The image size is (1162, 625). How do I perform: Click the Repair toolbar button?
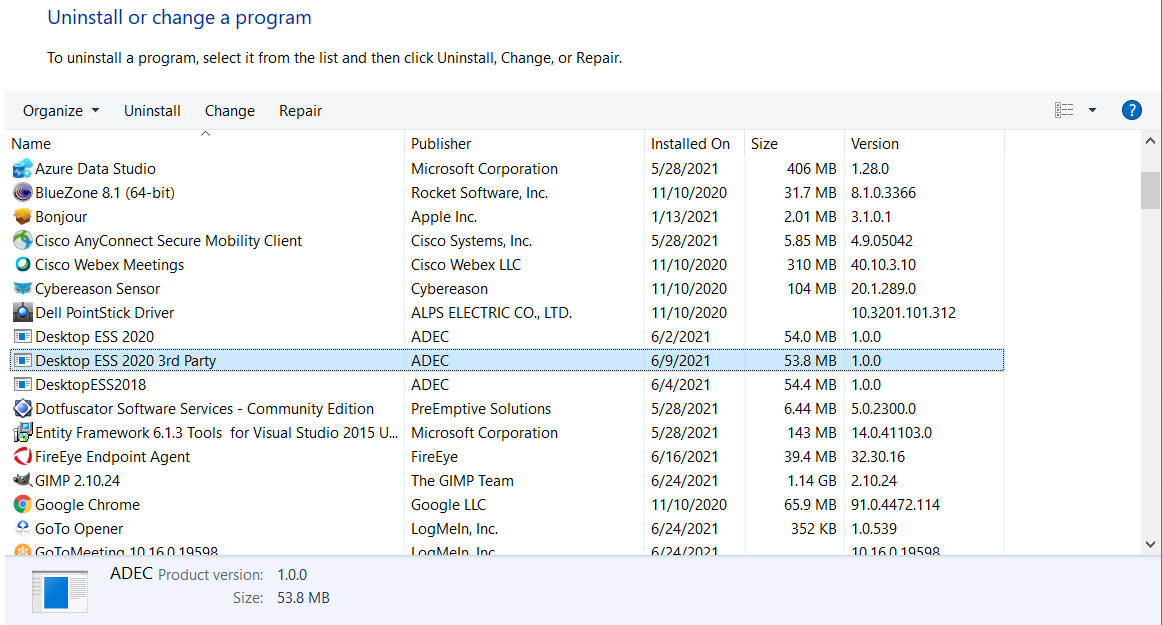click(x=300, y=111)
